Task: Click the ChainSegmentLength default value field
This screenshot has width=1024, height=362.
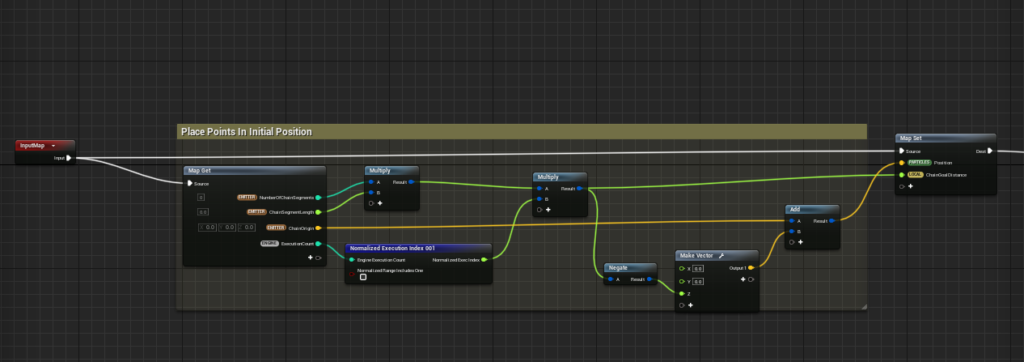Action: pyautogui.click(x=202, y=212)
